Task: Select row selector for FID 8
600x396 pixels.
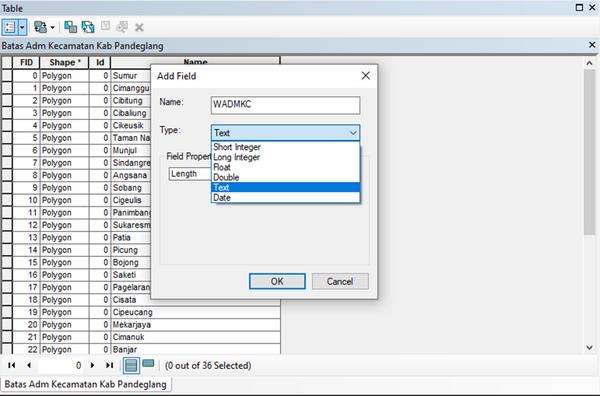Action: click(x=7, y=175)
